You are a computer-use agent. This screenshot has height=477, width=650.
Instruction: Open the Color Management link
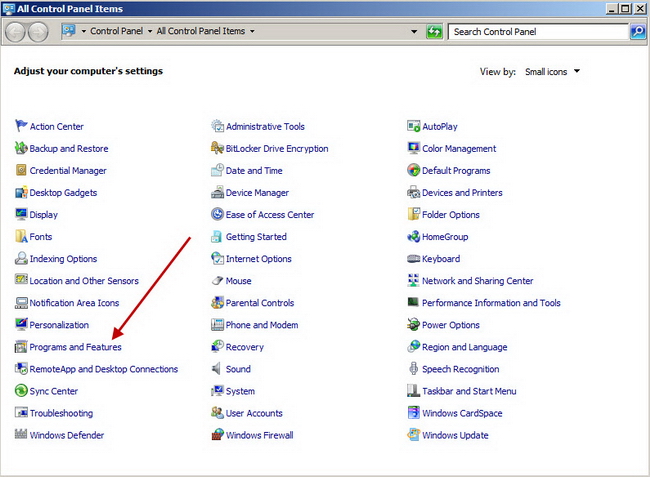point(459,148)
